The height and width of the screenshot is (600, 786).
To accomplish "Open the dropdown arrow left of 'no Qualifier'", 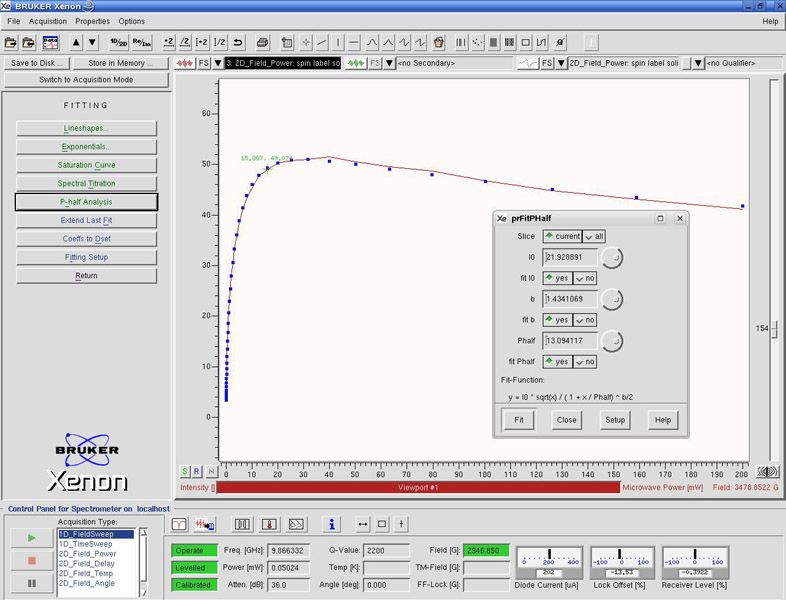I will click(x=698, y=63).
